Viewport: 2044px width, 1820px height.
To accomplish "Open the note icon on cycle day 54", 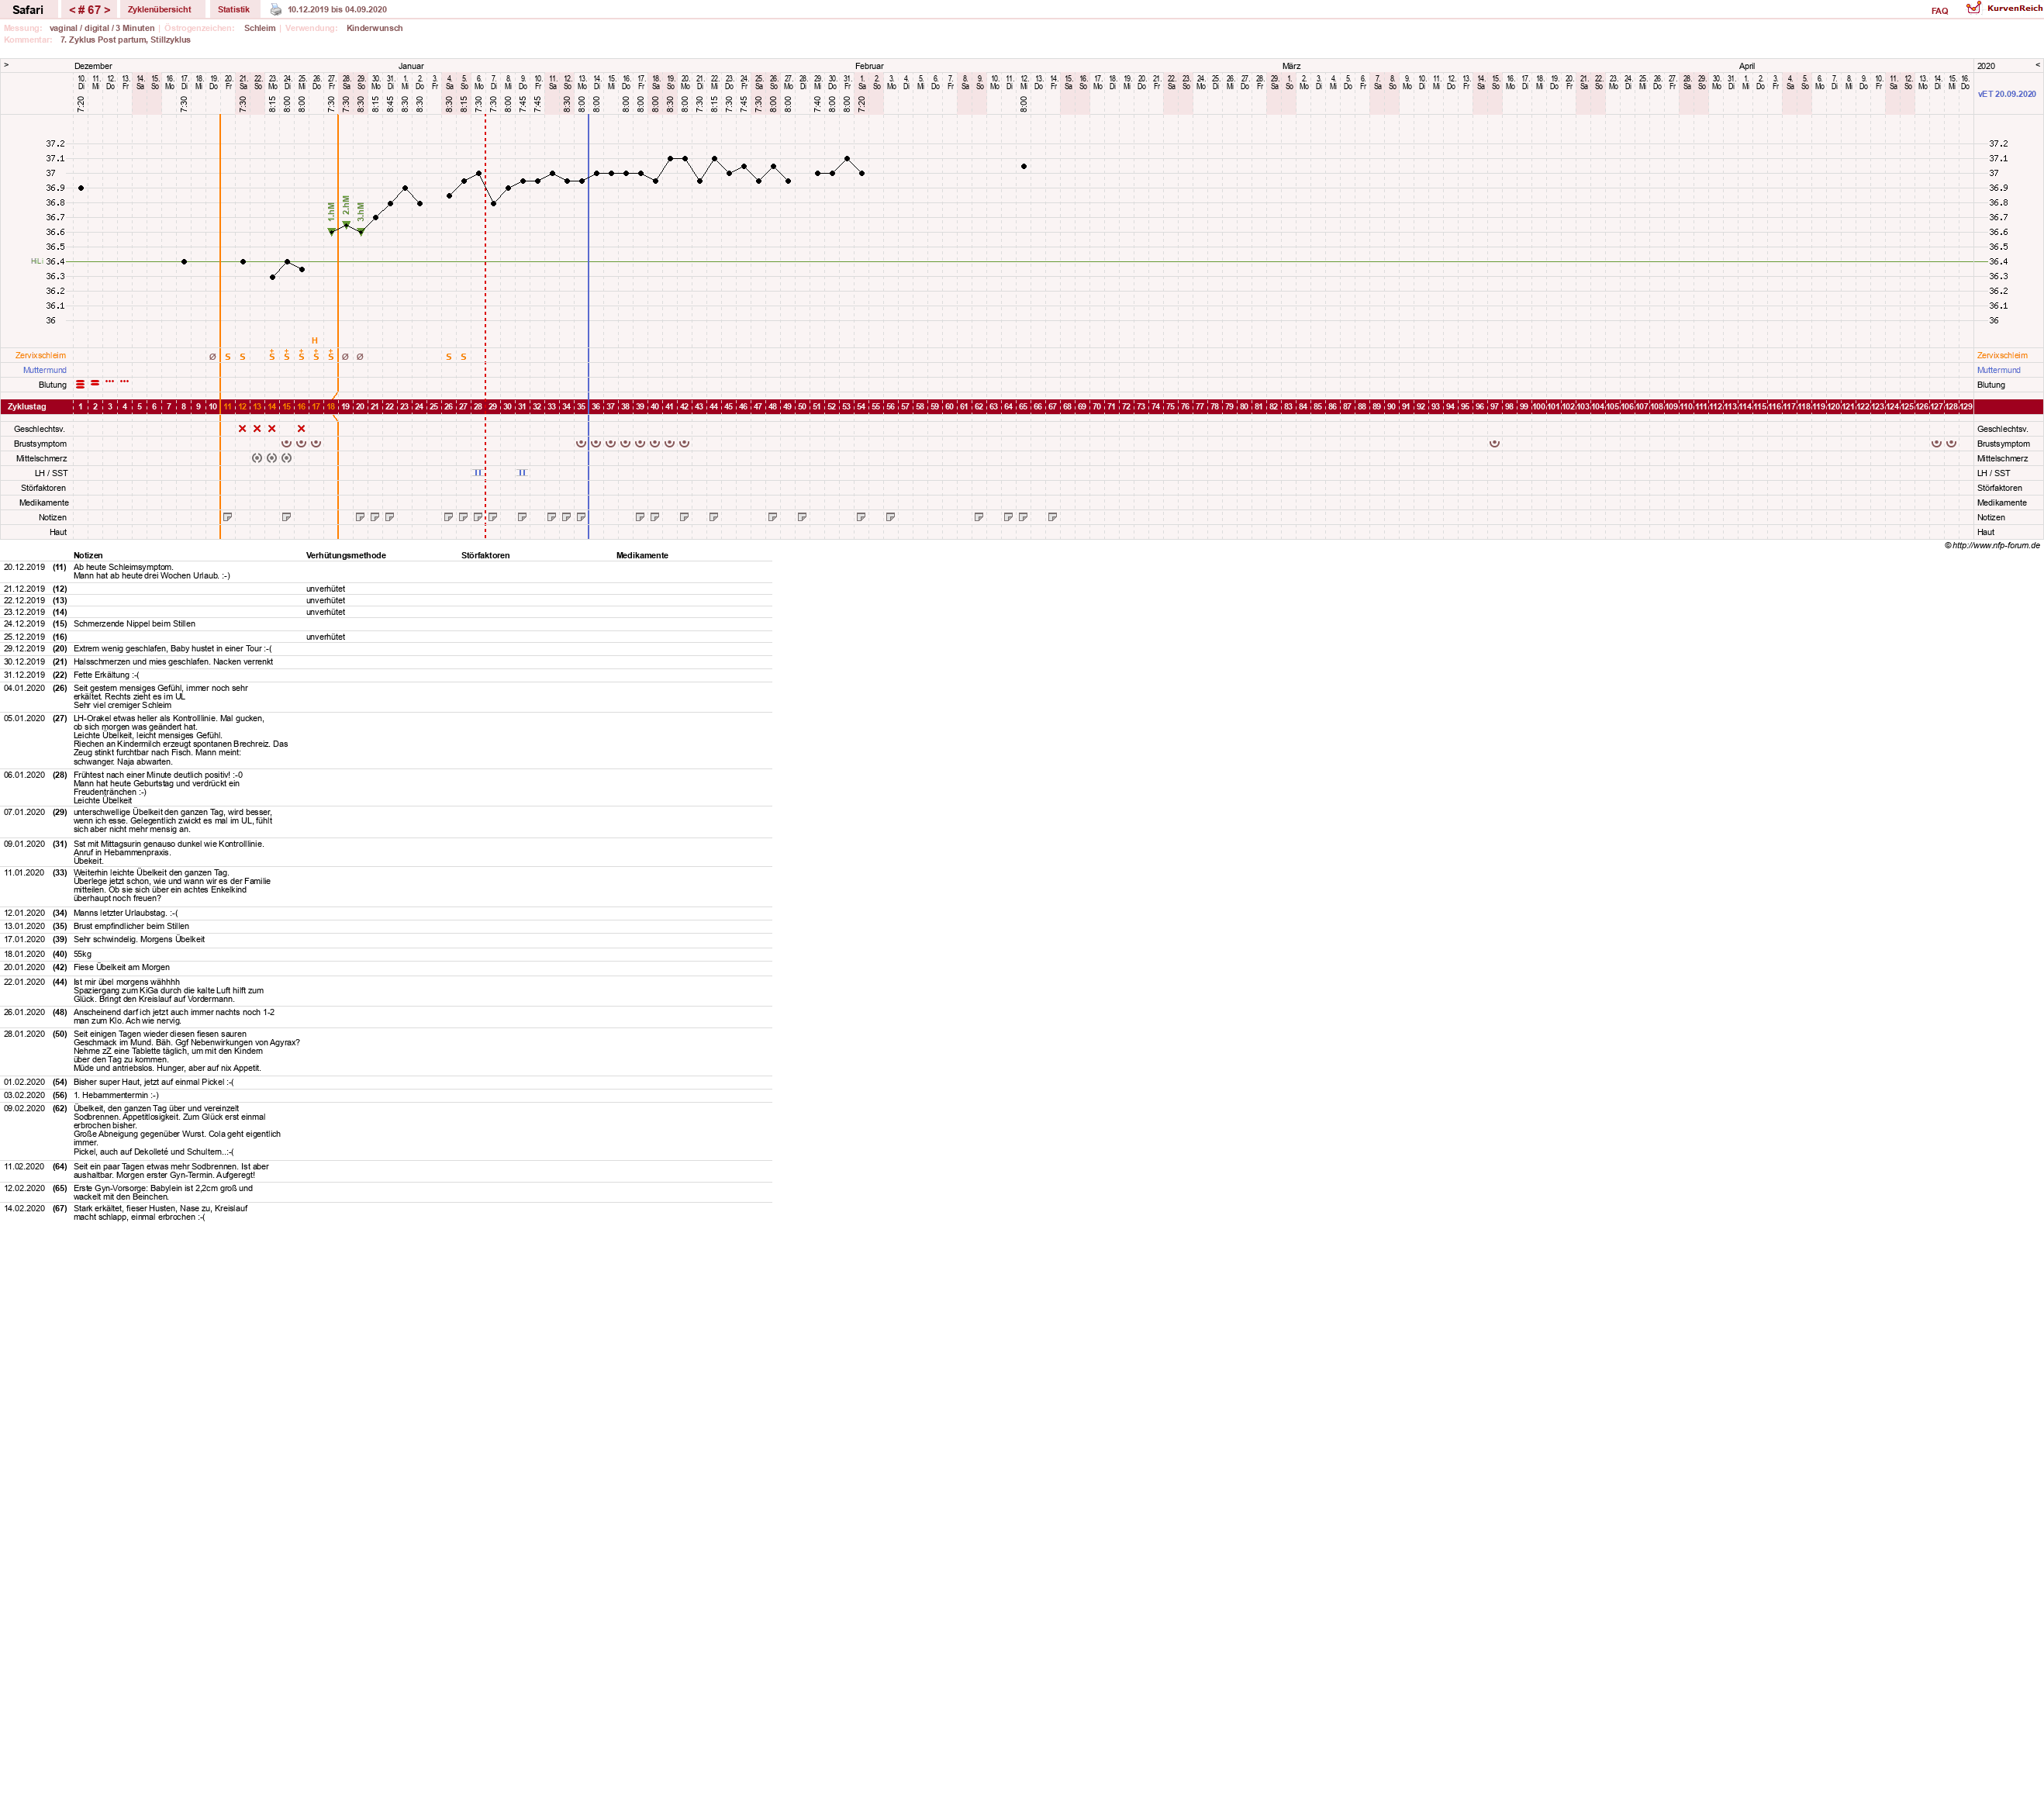I will click(861, 517).
